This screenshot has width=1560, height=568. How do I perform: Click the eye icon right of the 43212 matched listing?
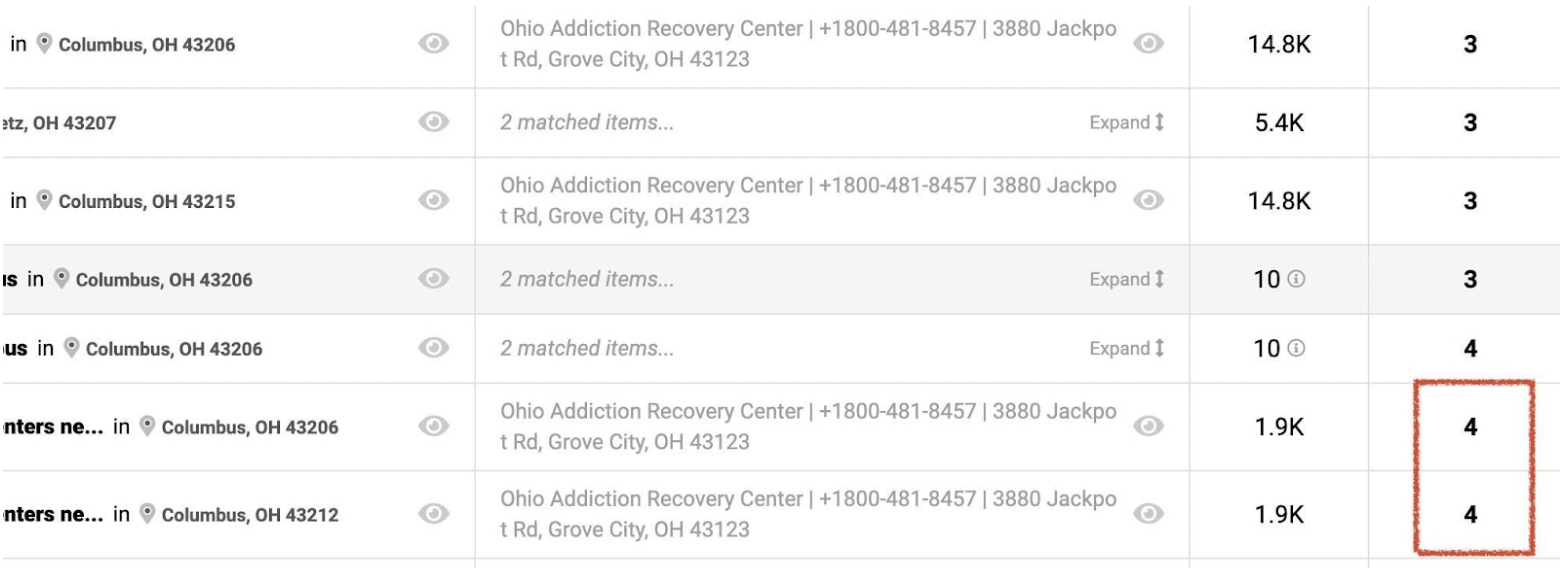click(x=1149, y=515)
